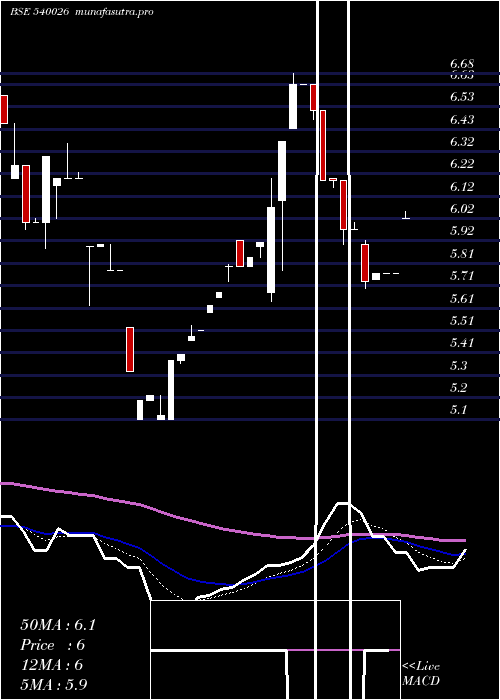
Task: Click the 6.22 price label
Action: (462, 164)
